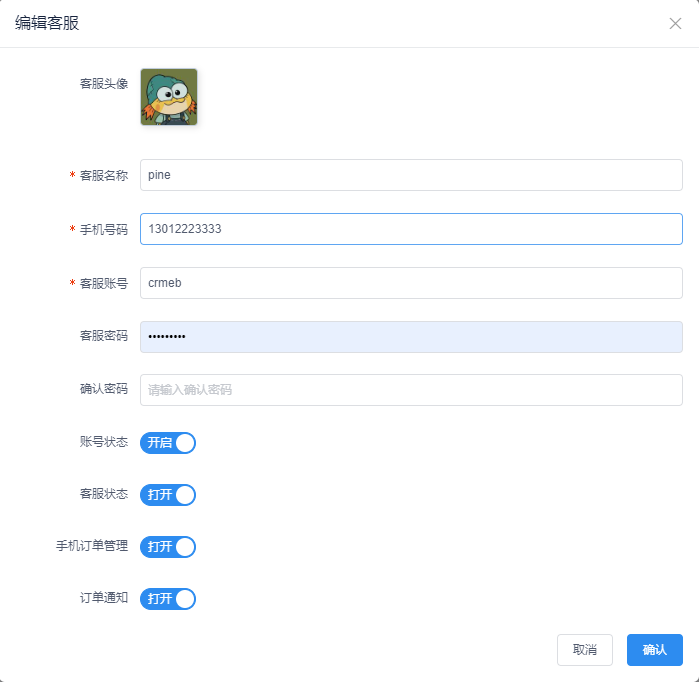This screenshot has width=699, height=682.
Task: Click the 客服名称 field label
Action: coord(104,175)
